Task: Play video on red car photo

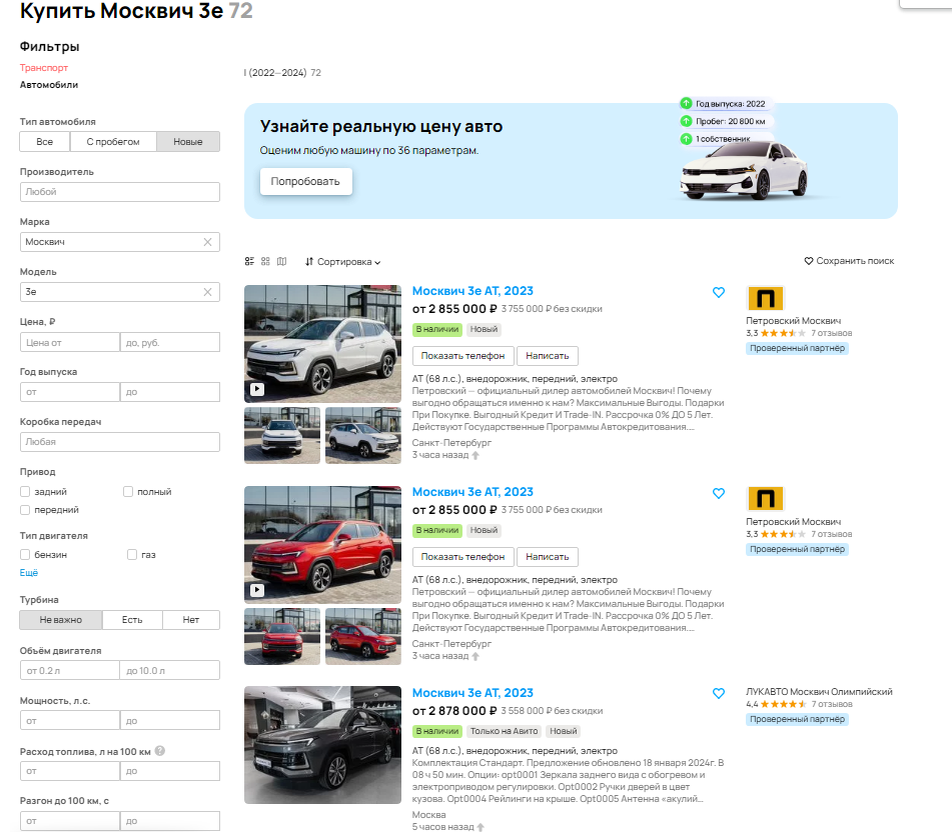Action: [257, 590]
